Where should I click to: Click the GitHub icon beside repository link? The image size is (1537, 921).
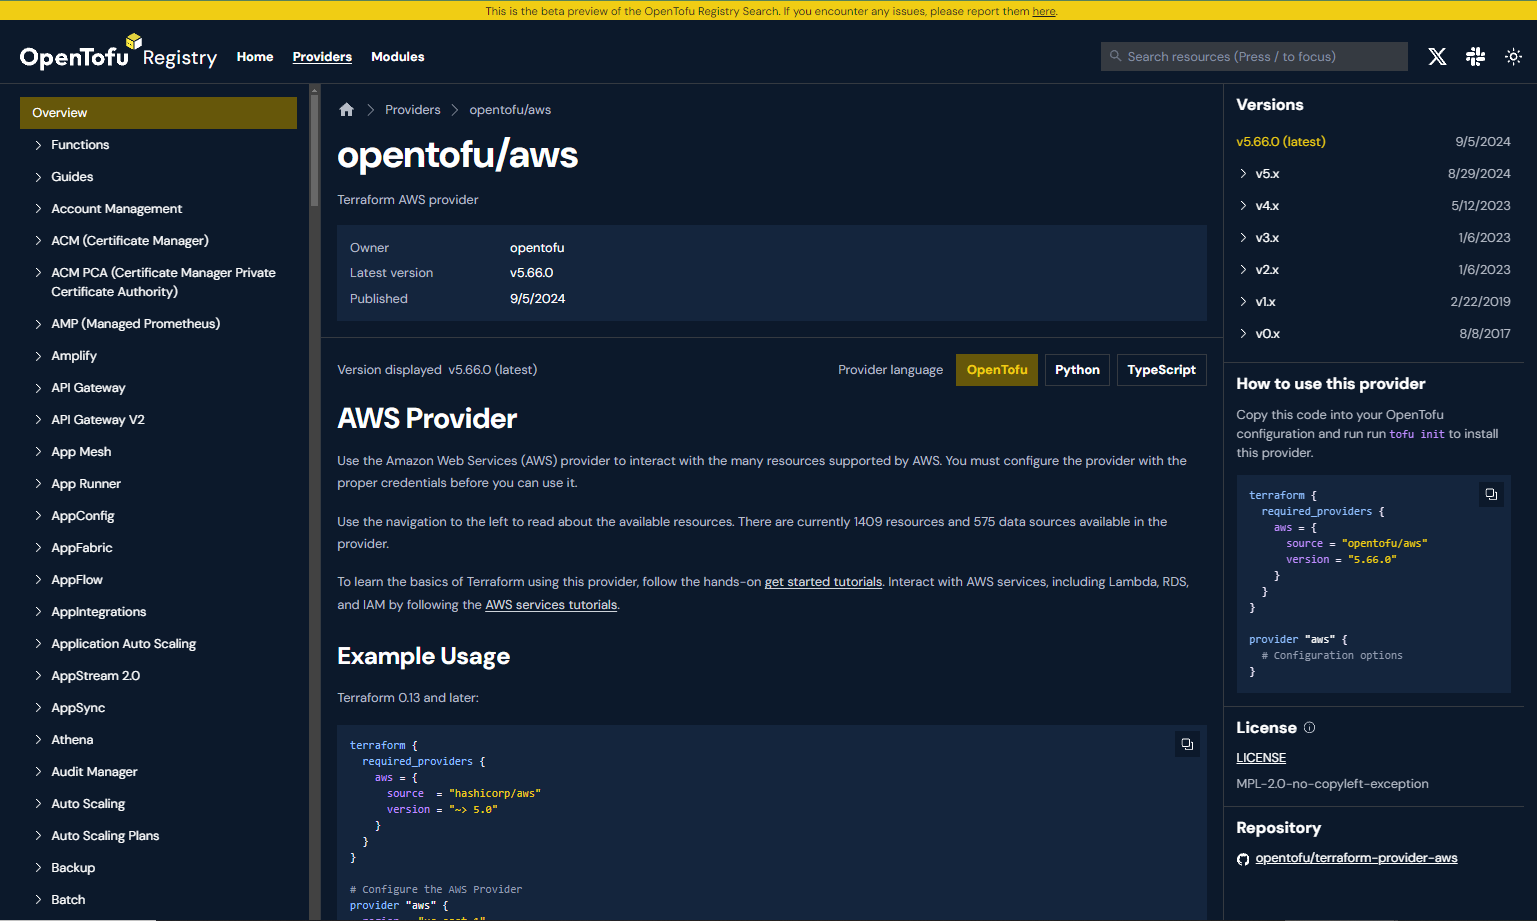tap(1243, 859)
